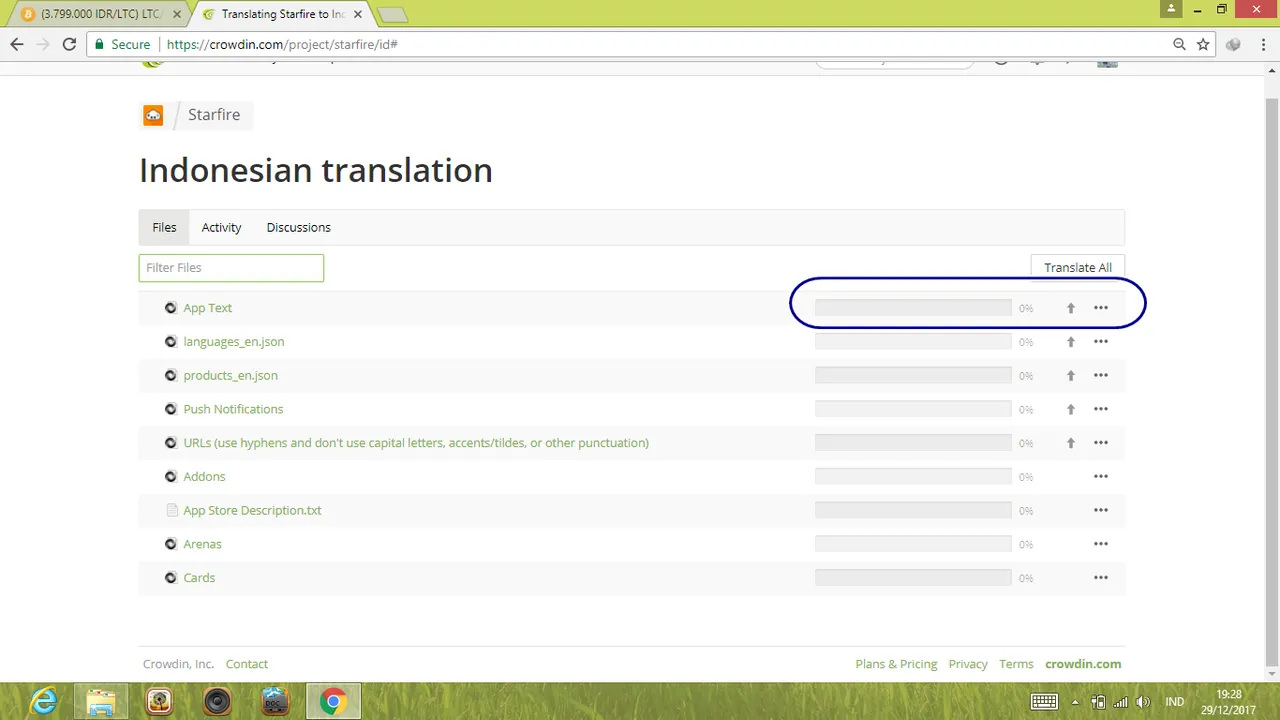
Task: Open the three-dot menu for App Store Description.txt
Action: [x=1101, y=510]
